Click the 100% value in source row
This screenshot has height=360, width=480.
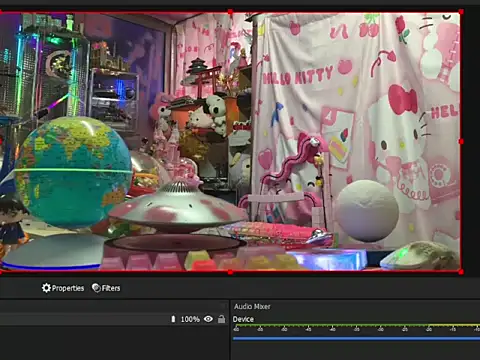point(190,319)
